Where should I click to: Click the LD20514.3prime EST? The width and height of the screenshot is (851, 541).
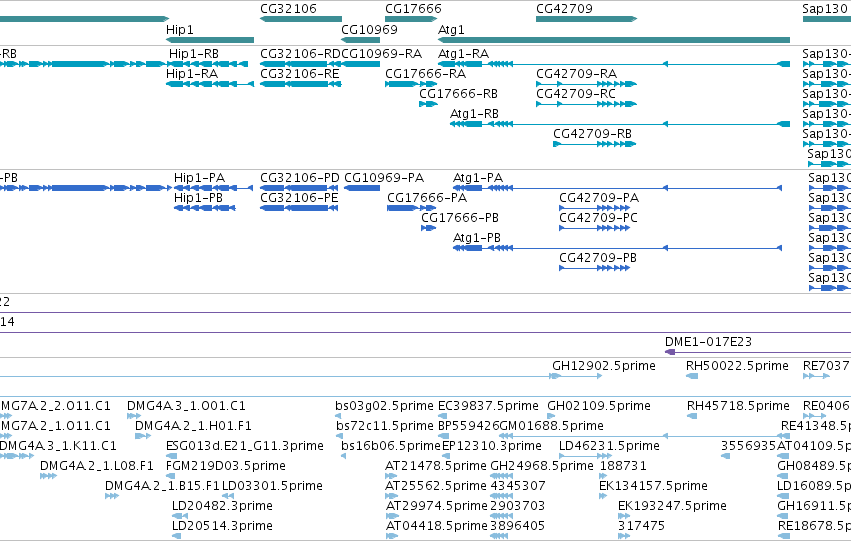pyautogui.click(x=176, y=537)
